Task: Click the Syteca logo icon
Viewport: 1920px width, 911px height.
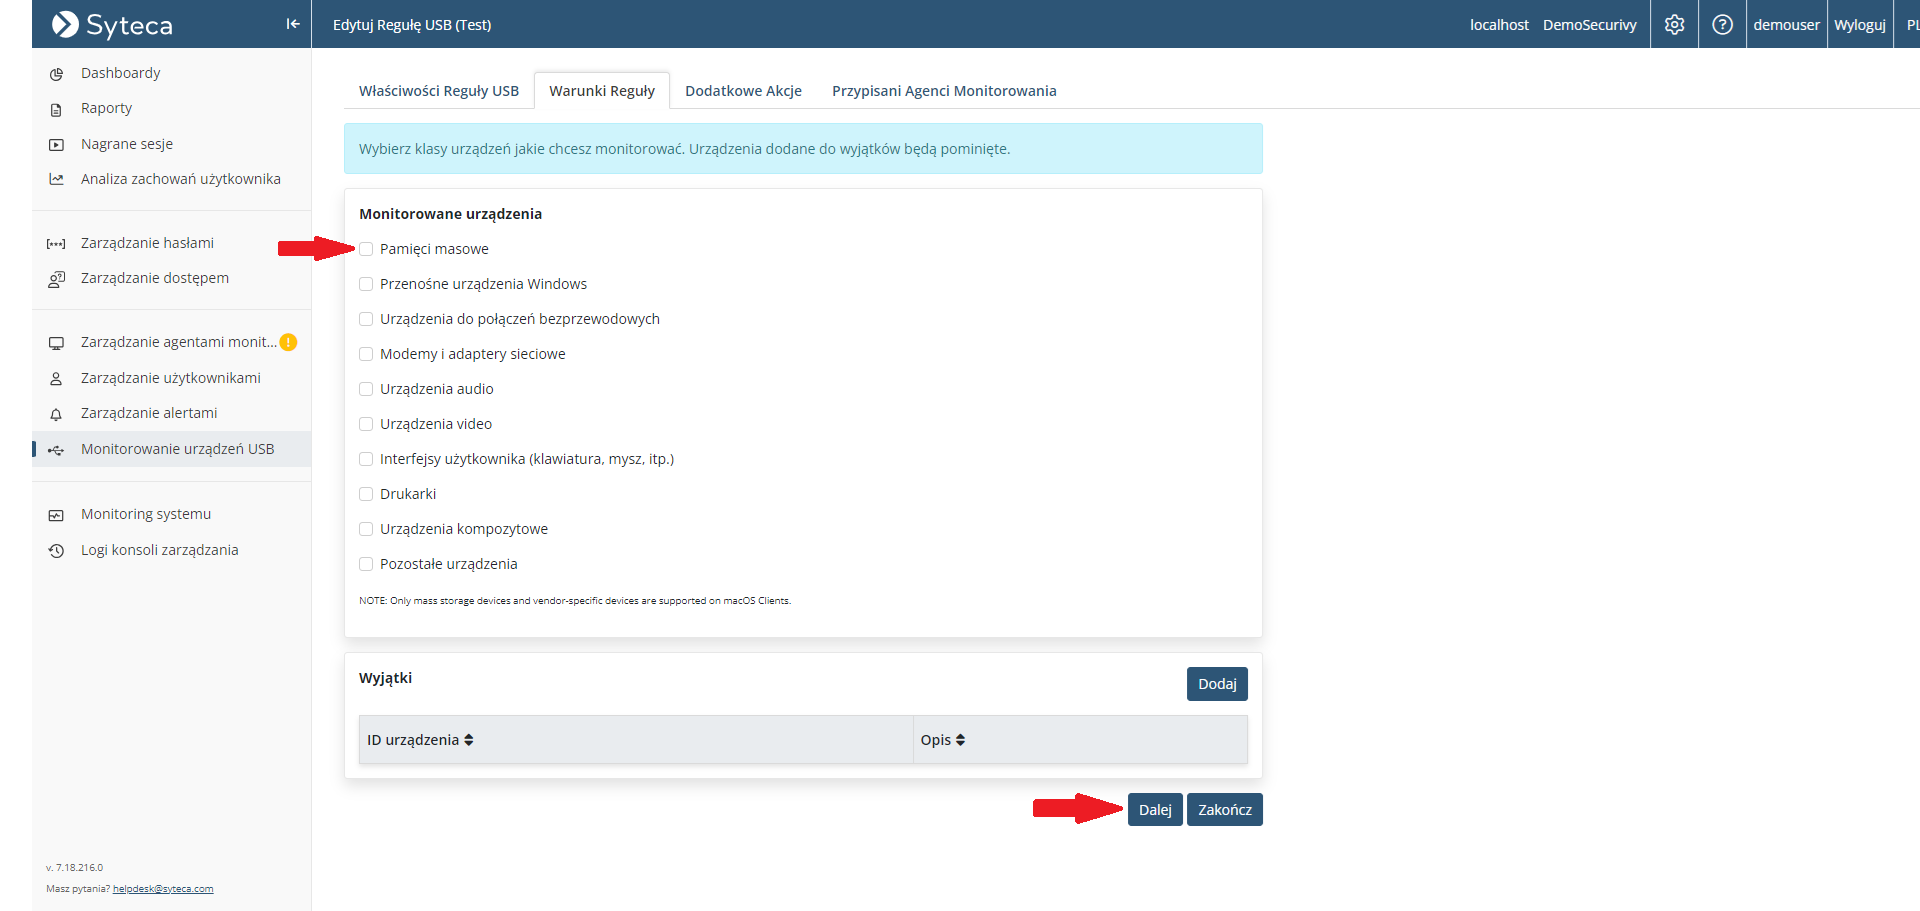Action: pos(65,25)
